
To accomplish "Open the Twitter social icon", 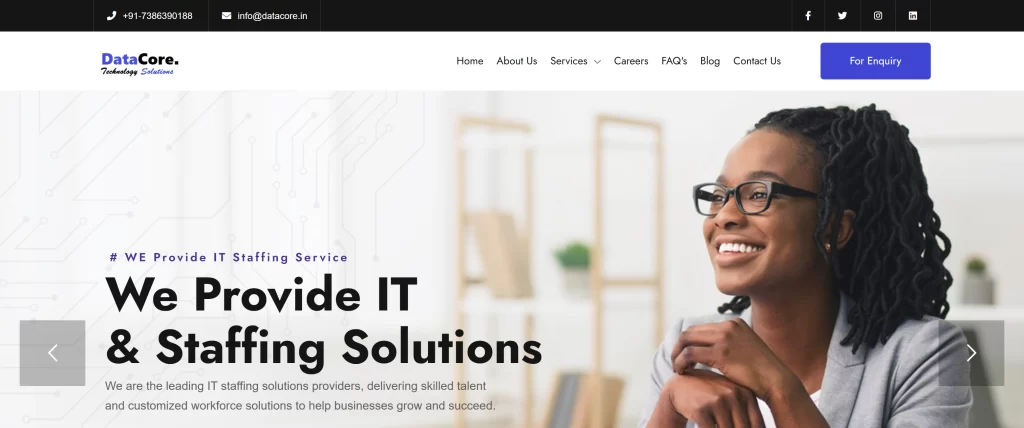I will pos(842,16).
